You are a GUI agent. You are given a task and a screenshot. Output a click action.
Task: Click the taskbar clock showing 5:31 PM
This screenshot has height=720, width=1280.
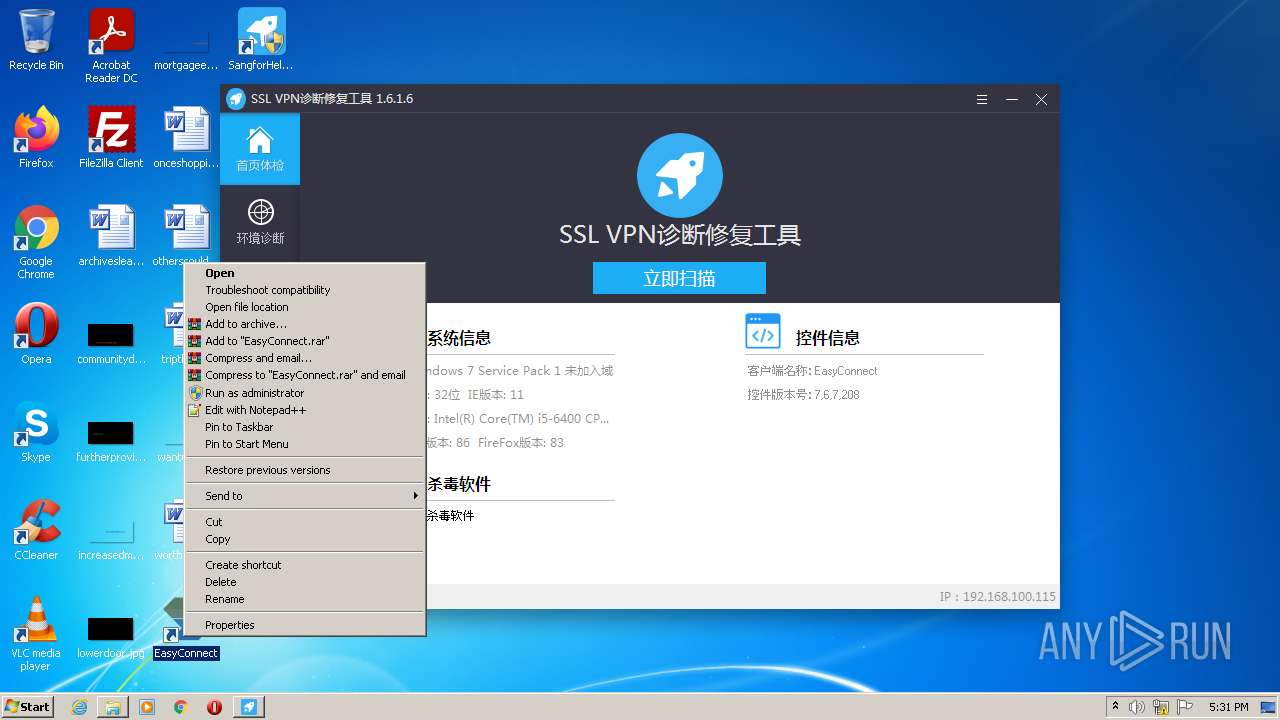click(x=1229, y=707)
